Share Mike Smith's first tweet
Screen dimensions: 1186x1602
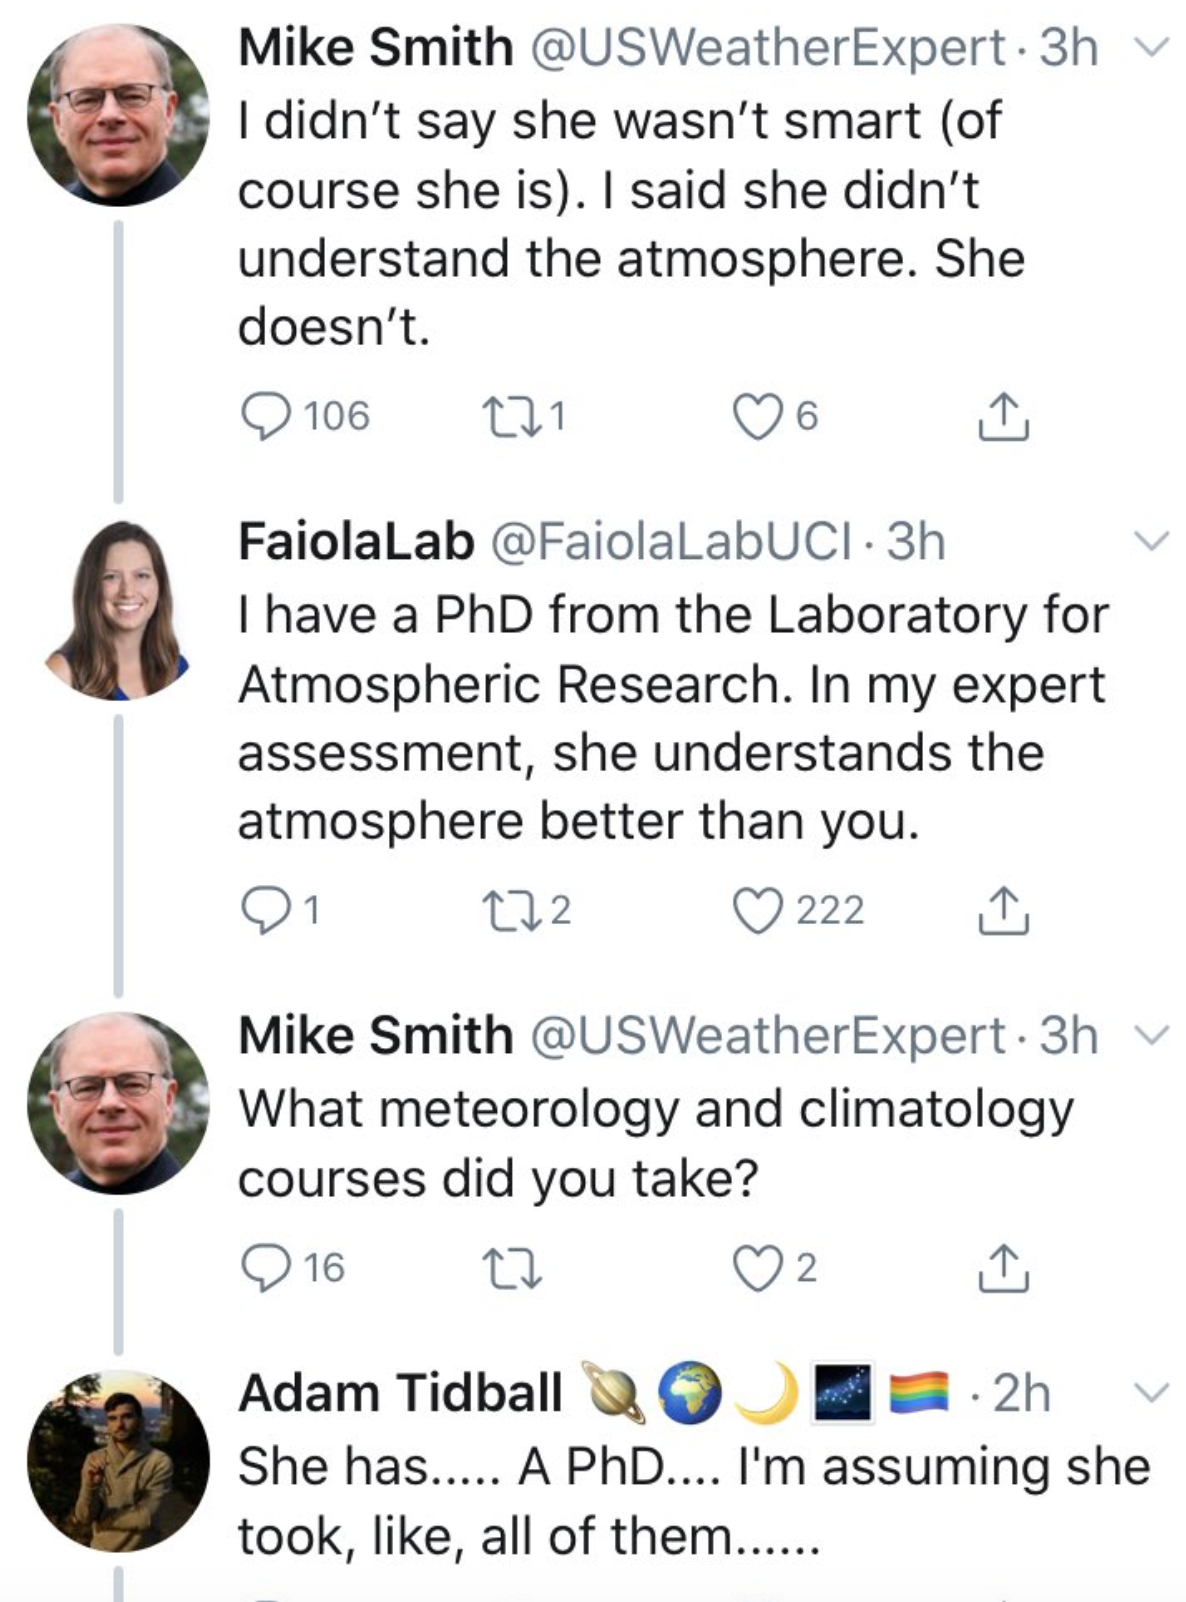pyautogui.click(x=1003, y=418)
